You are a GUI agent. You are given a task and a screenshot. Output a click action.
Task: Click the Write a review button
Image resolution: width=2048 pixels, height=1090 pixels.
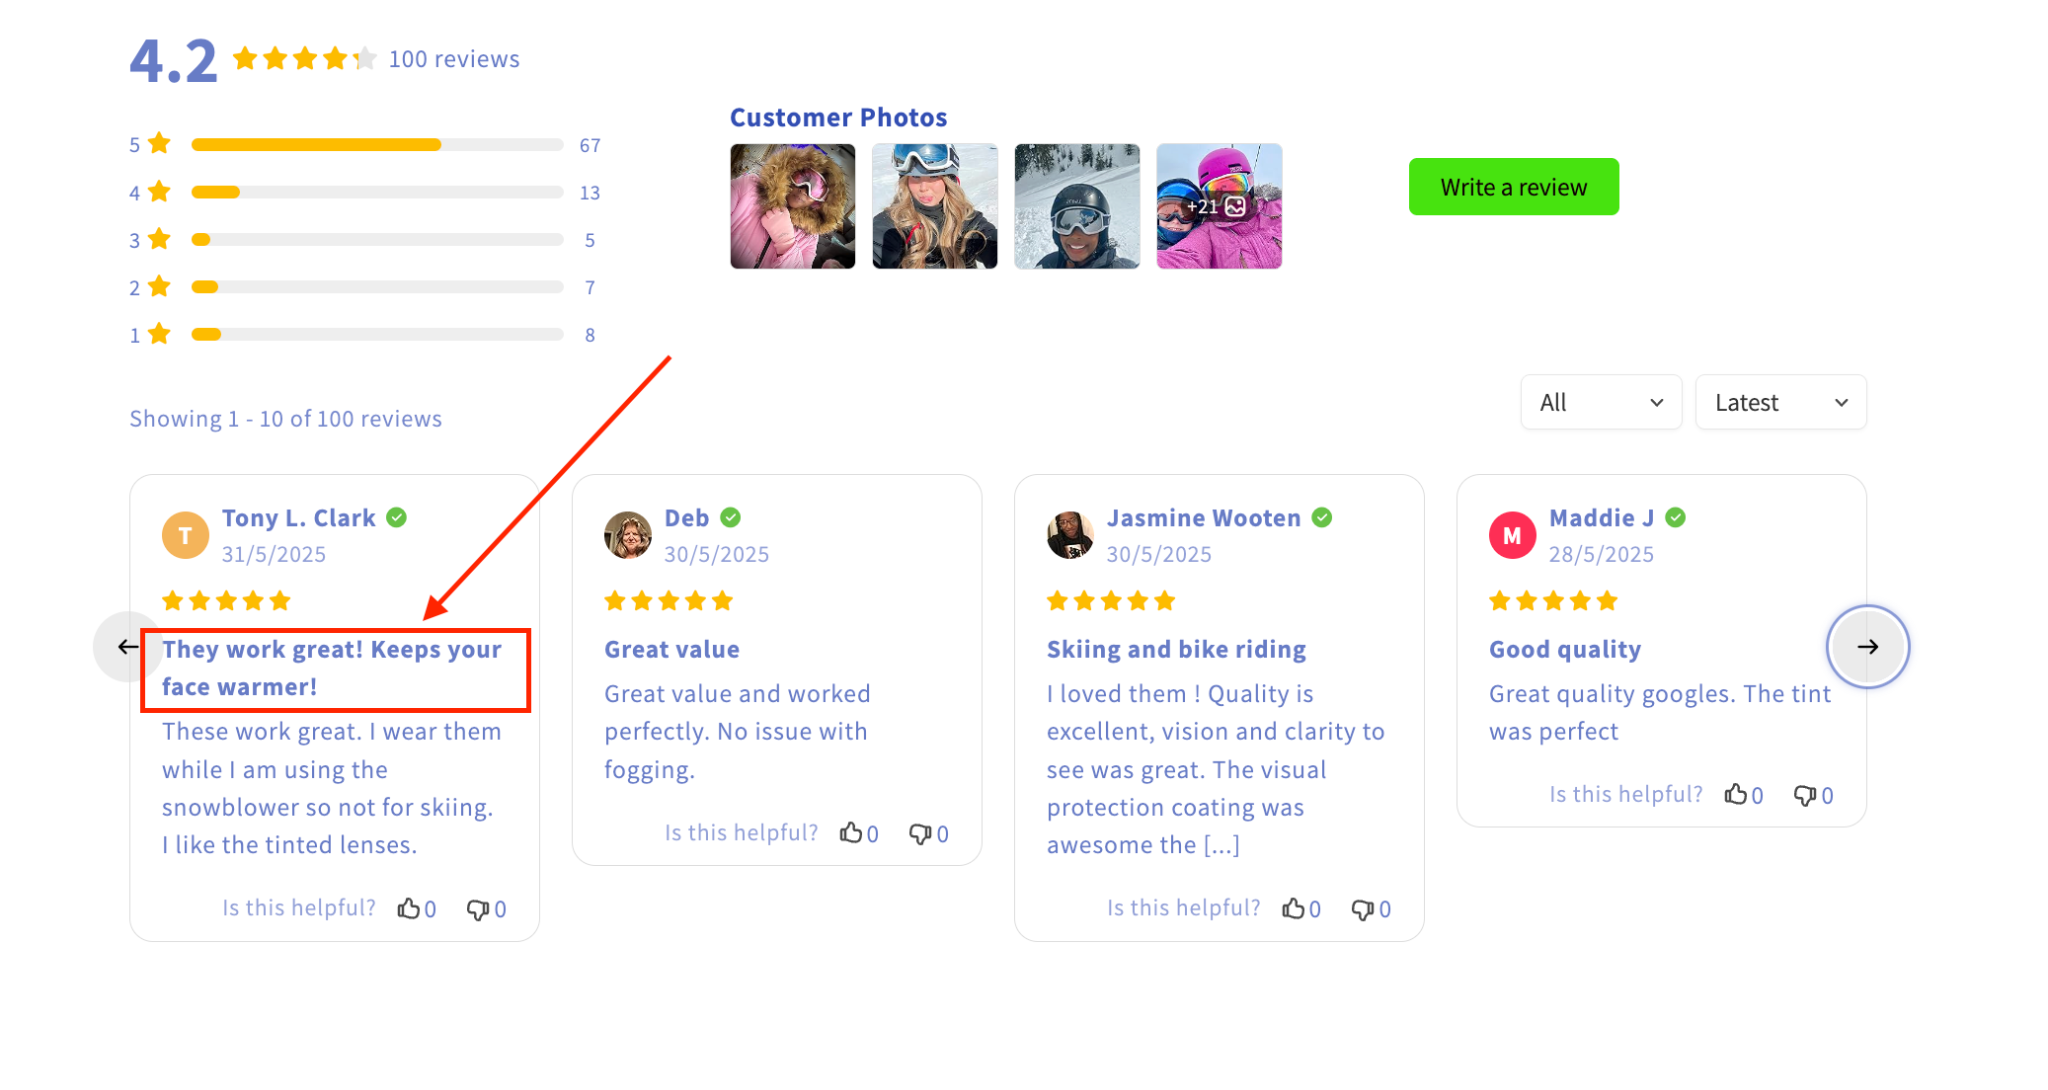point(1513,187)
